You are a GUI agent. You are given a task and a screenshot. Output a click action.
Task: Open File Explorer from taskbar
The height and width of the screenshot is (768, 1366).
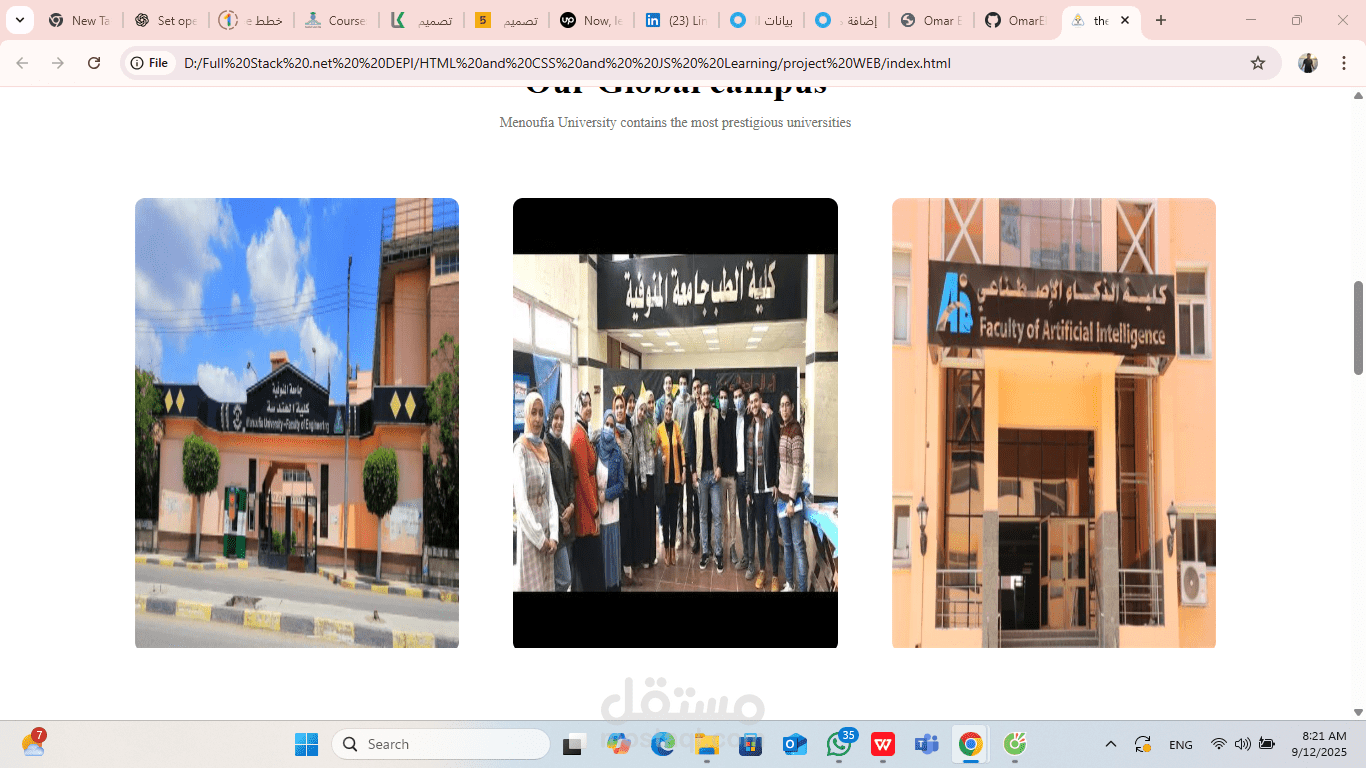707,744
